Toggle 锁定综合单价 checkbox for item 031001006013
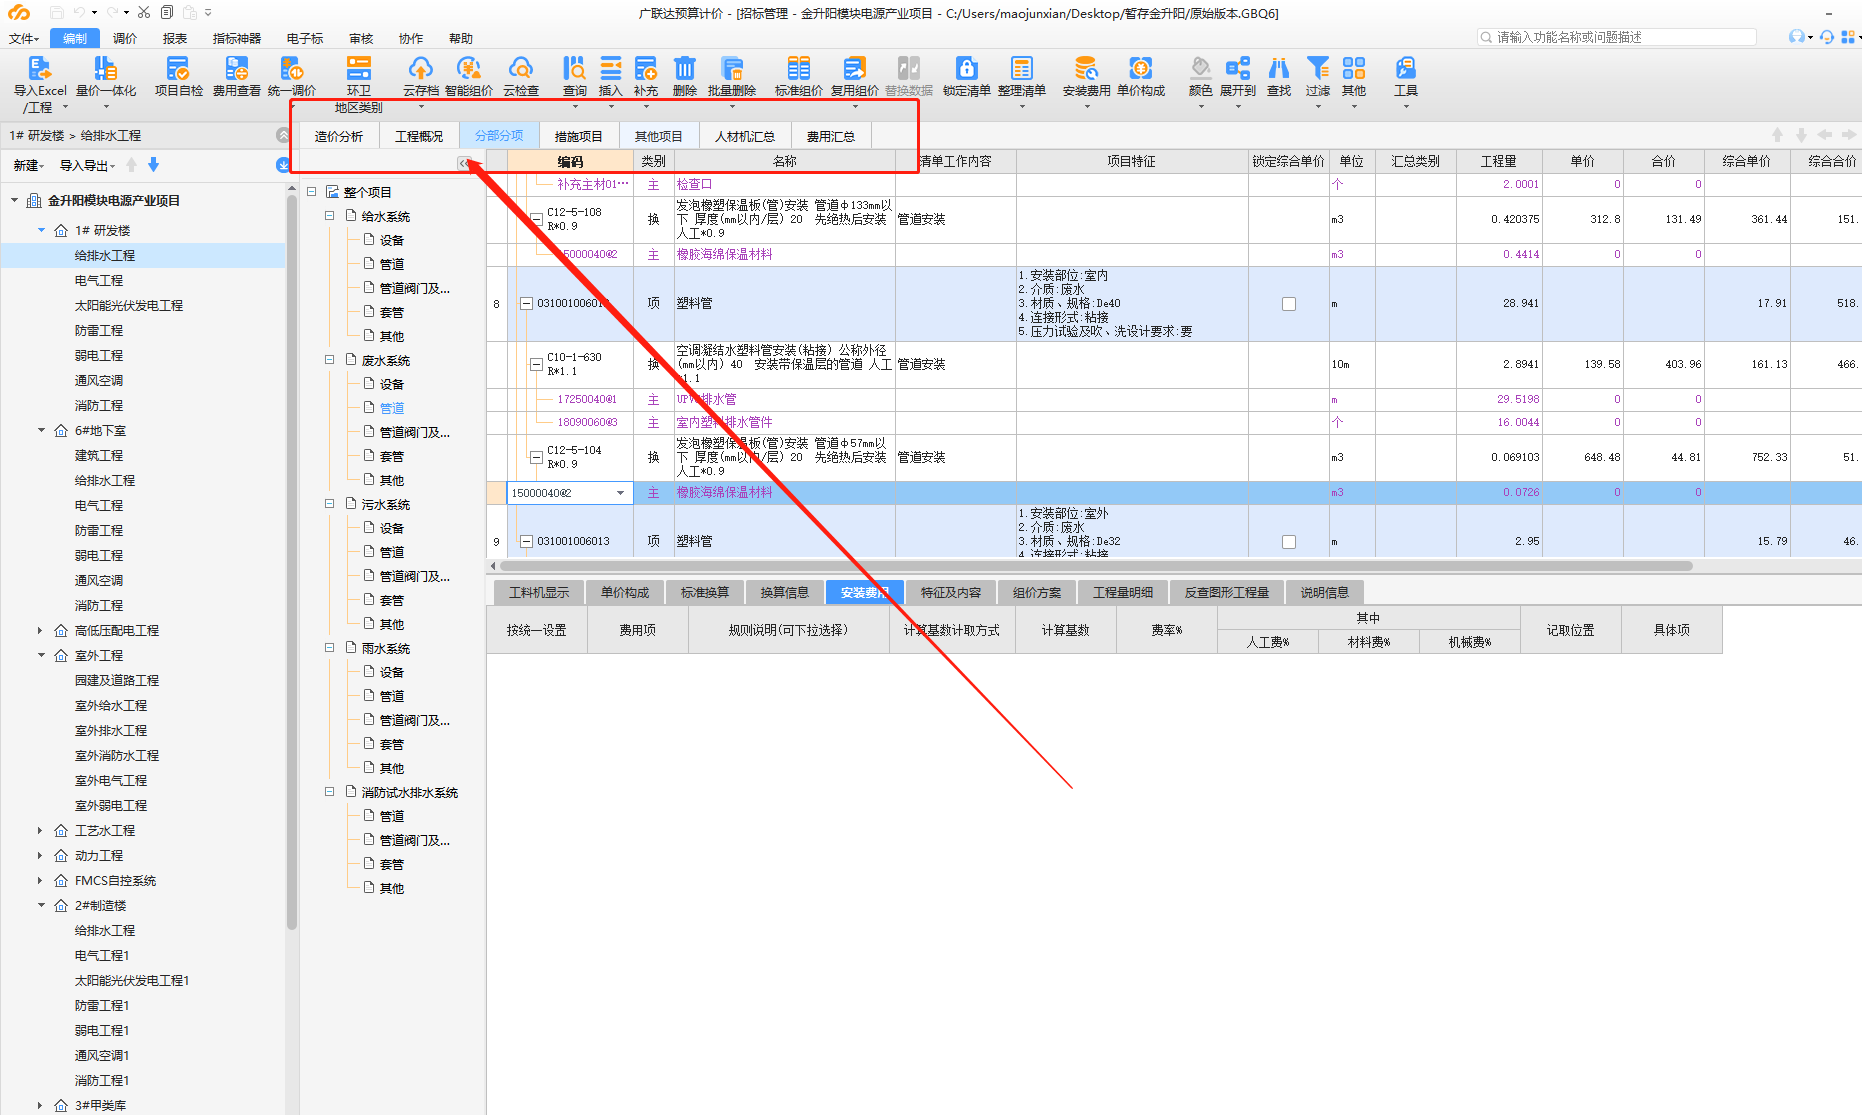The width and height of the screenshot is (1862, 1115). click(x=1288, y=542)
